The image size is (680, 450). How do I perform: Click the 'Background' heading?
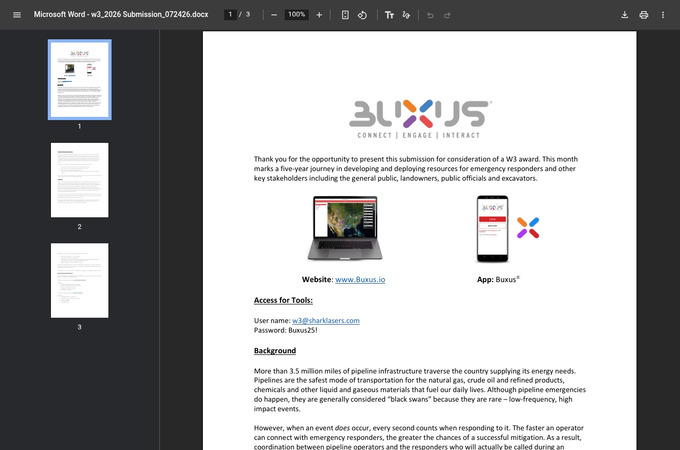coord(275,350)
